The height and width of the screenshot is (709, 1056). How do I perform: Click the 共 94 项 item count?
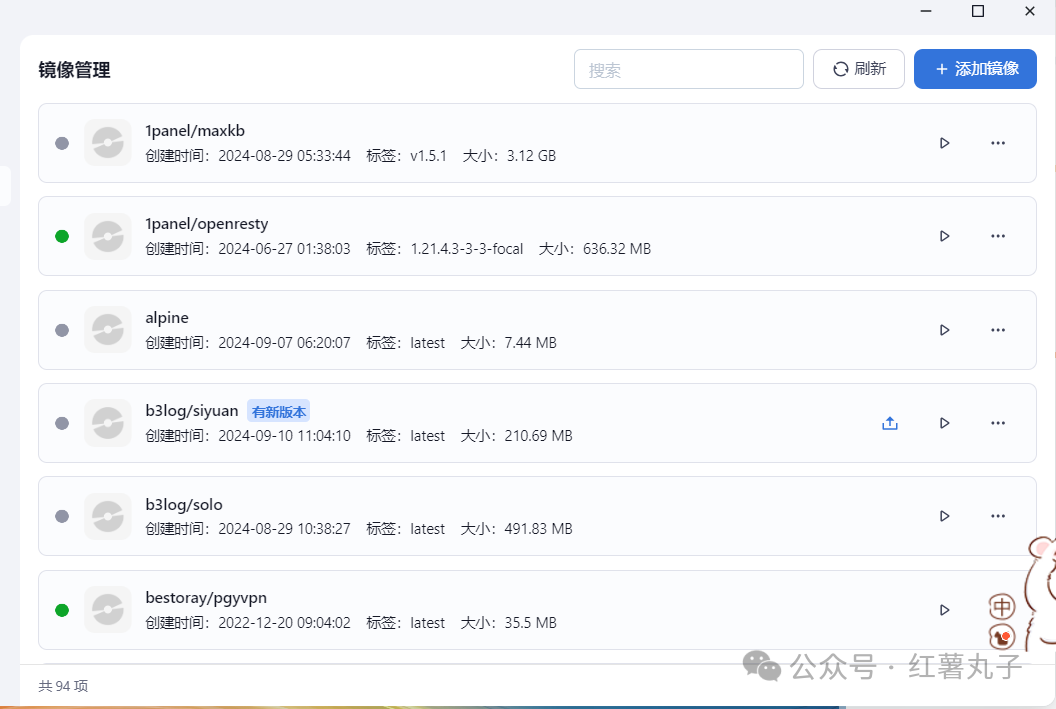63,685
